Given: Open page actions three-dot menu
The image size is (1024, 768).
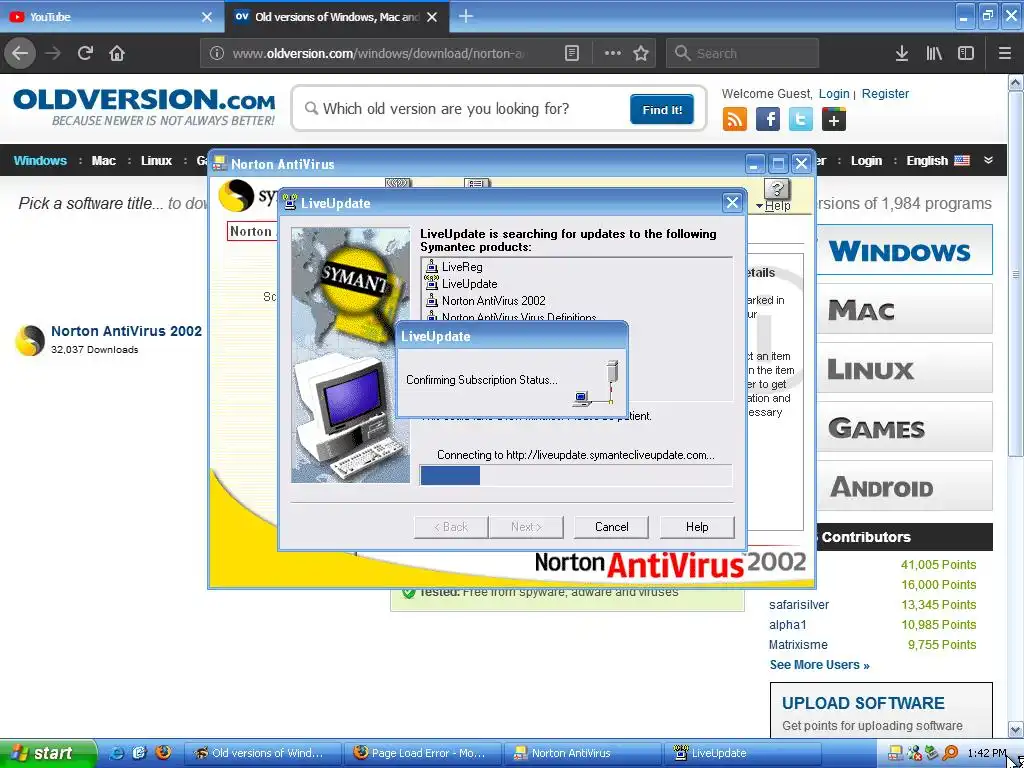Looking at the screenshot, I should pos(612,54).
